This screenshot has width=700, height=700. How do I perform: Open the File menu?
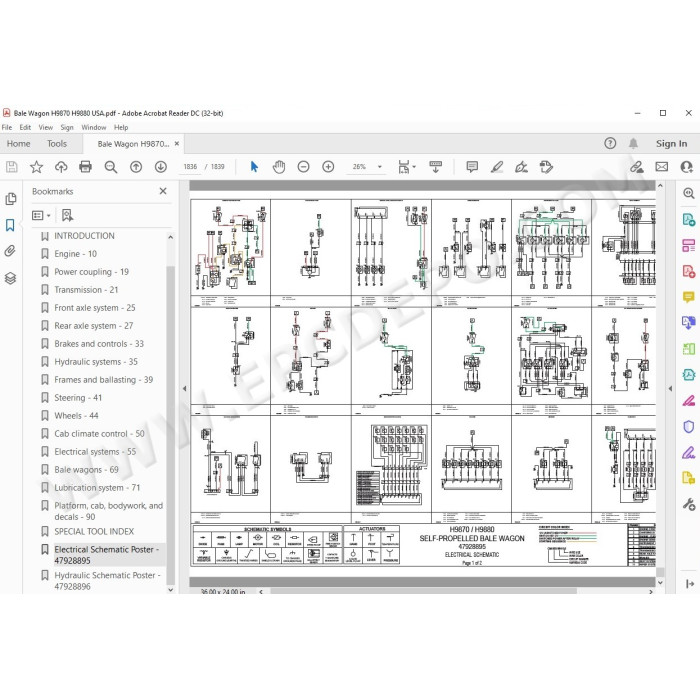pyautogui.click(x=7, y=127)
